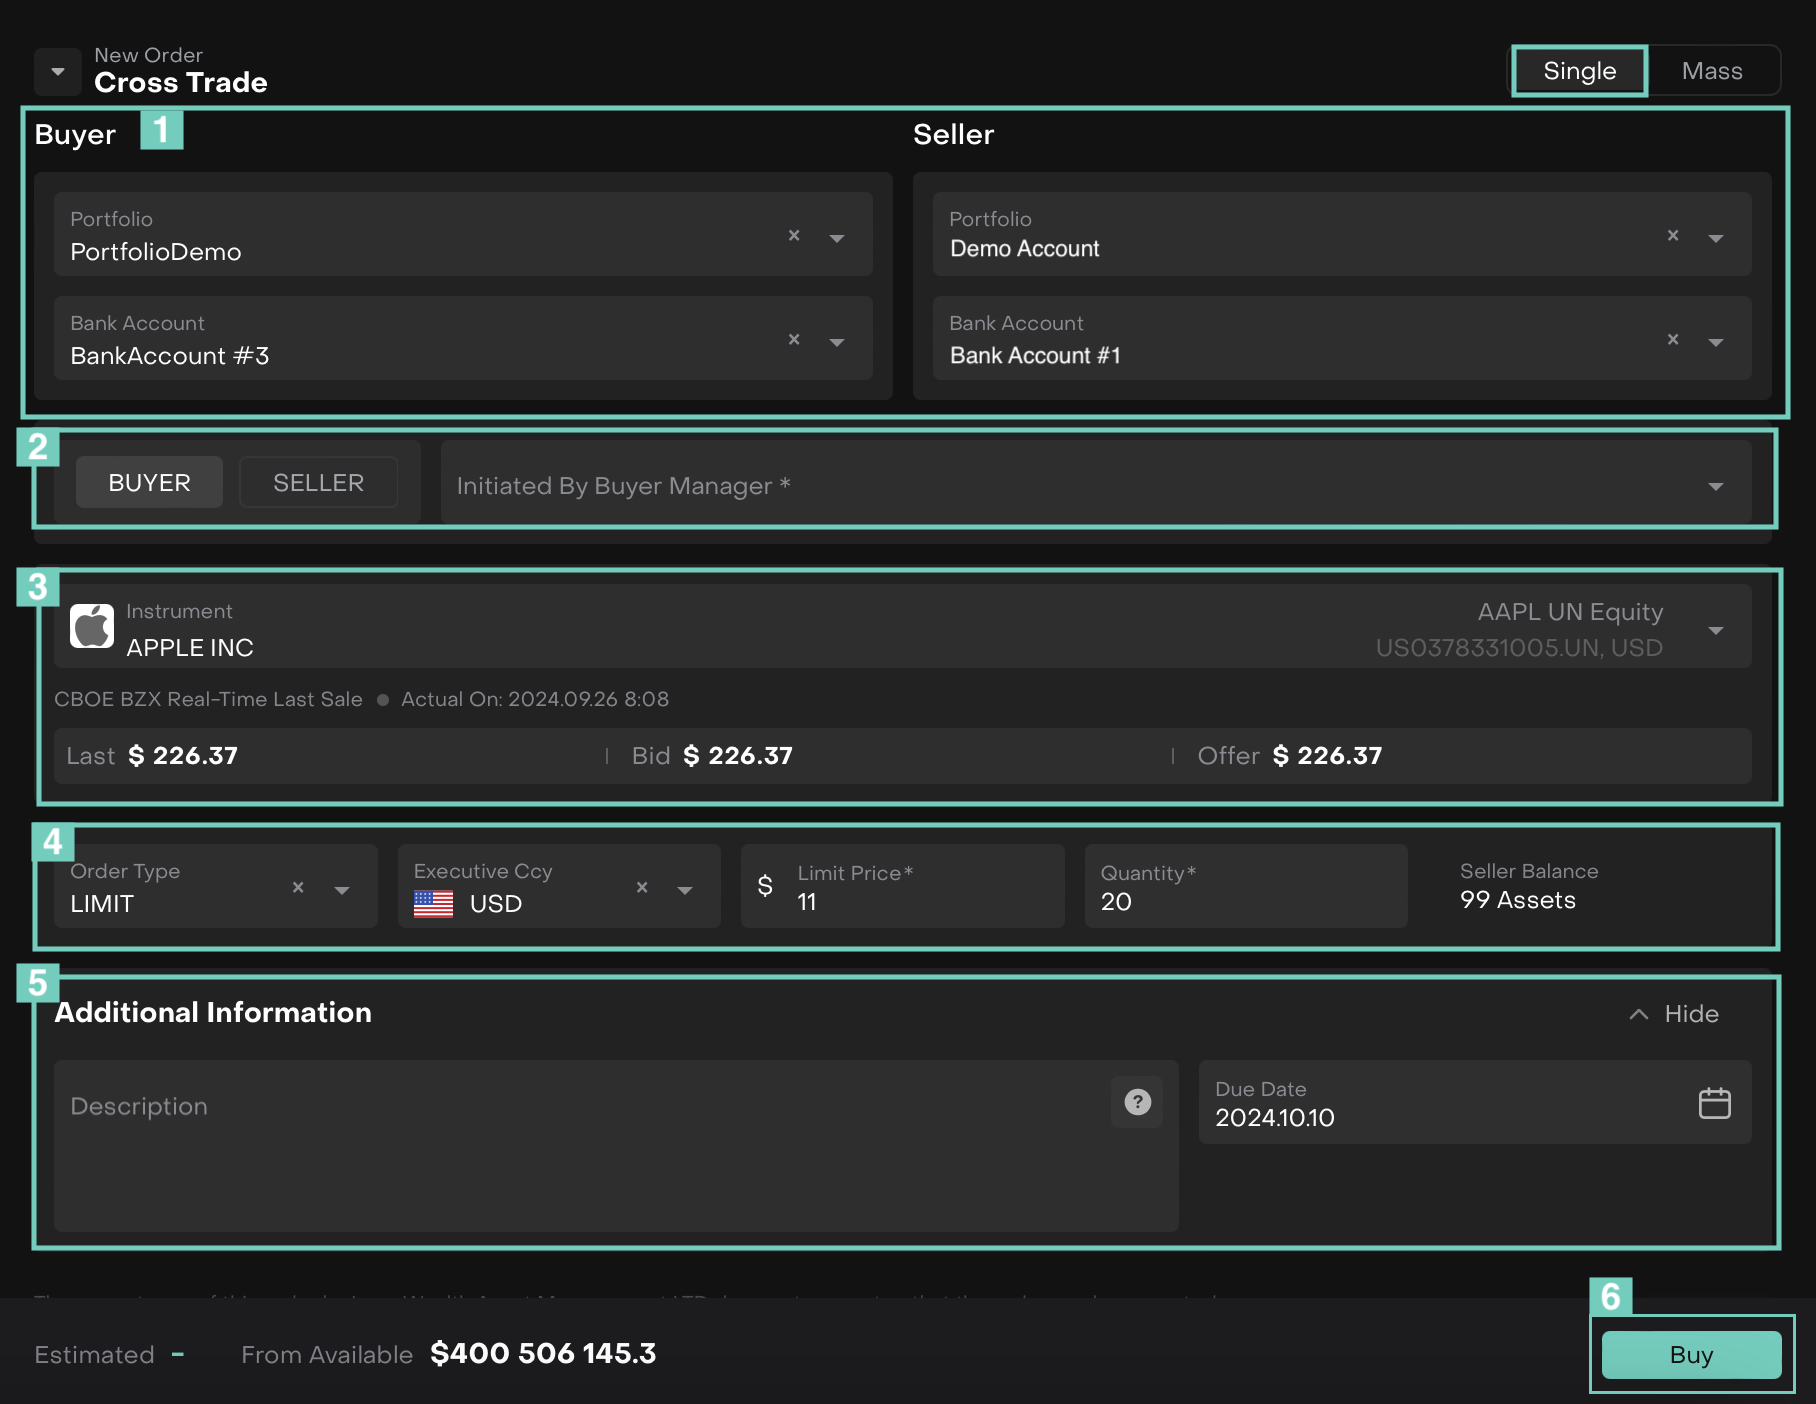The height and width of the screenshot is (1404, 1816).
Task: Clear the Executive Ccy selection
Action: tap(642, 888)
